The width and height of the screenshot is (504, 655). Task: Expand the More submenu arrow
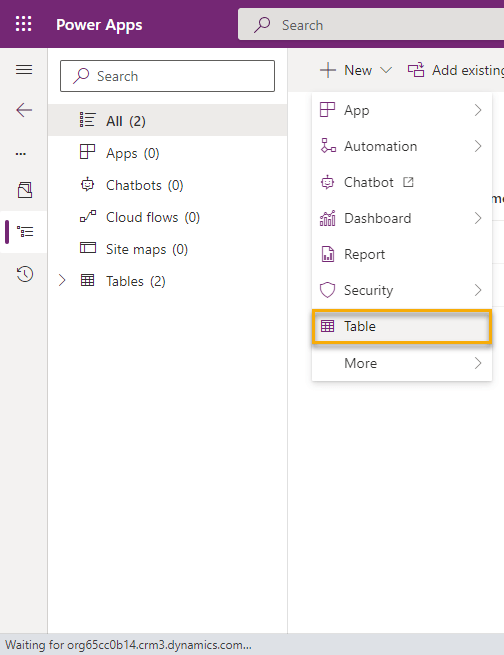pos(478,363)
